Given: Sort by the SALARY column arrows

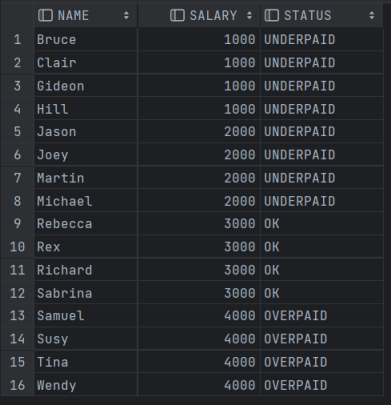Looking at the screenshot, I should coord(249,15).
